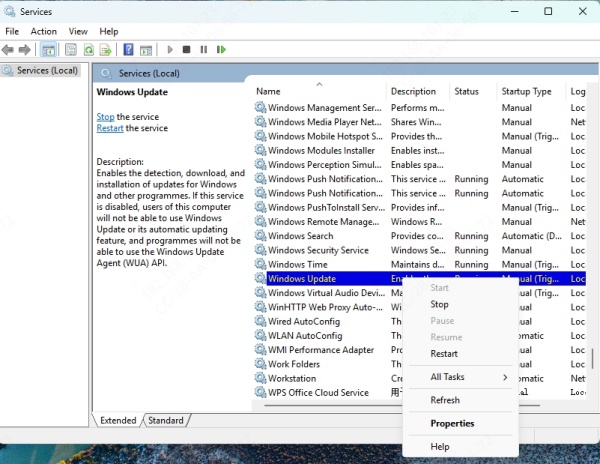Viewport: 600px width, 464px height.
Task: Click the Stop Service square icon
Action: tap(186, 50)
